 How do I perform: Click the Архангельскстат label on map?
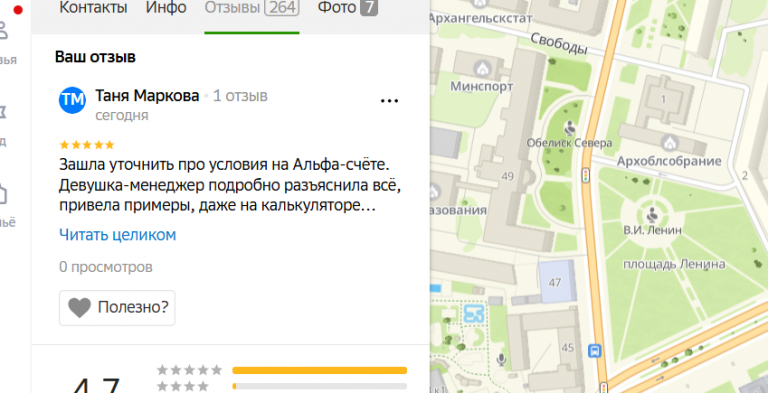tap(480, 18)
